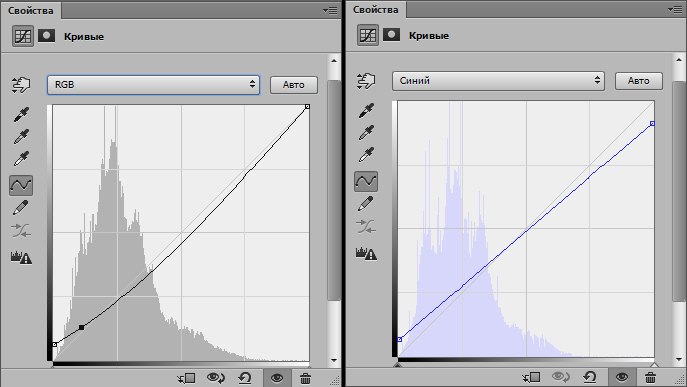This screenshot has height=387, width=687.
Task: Click the Авто button next to Синий
Action: click(x=638, y=81)
